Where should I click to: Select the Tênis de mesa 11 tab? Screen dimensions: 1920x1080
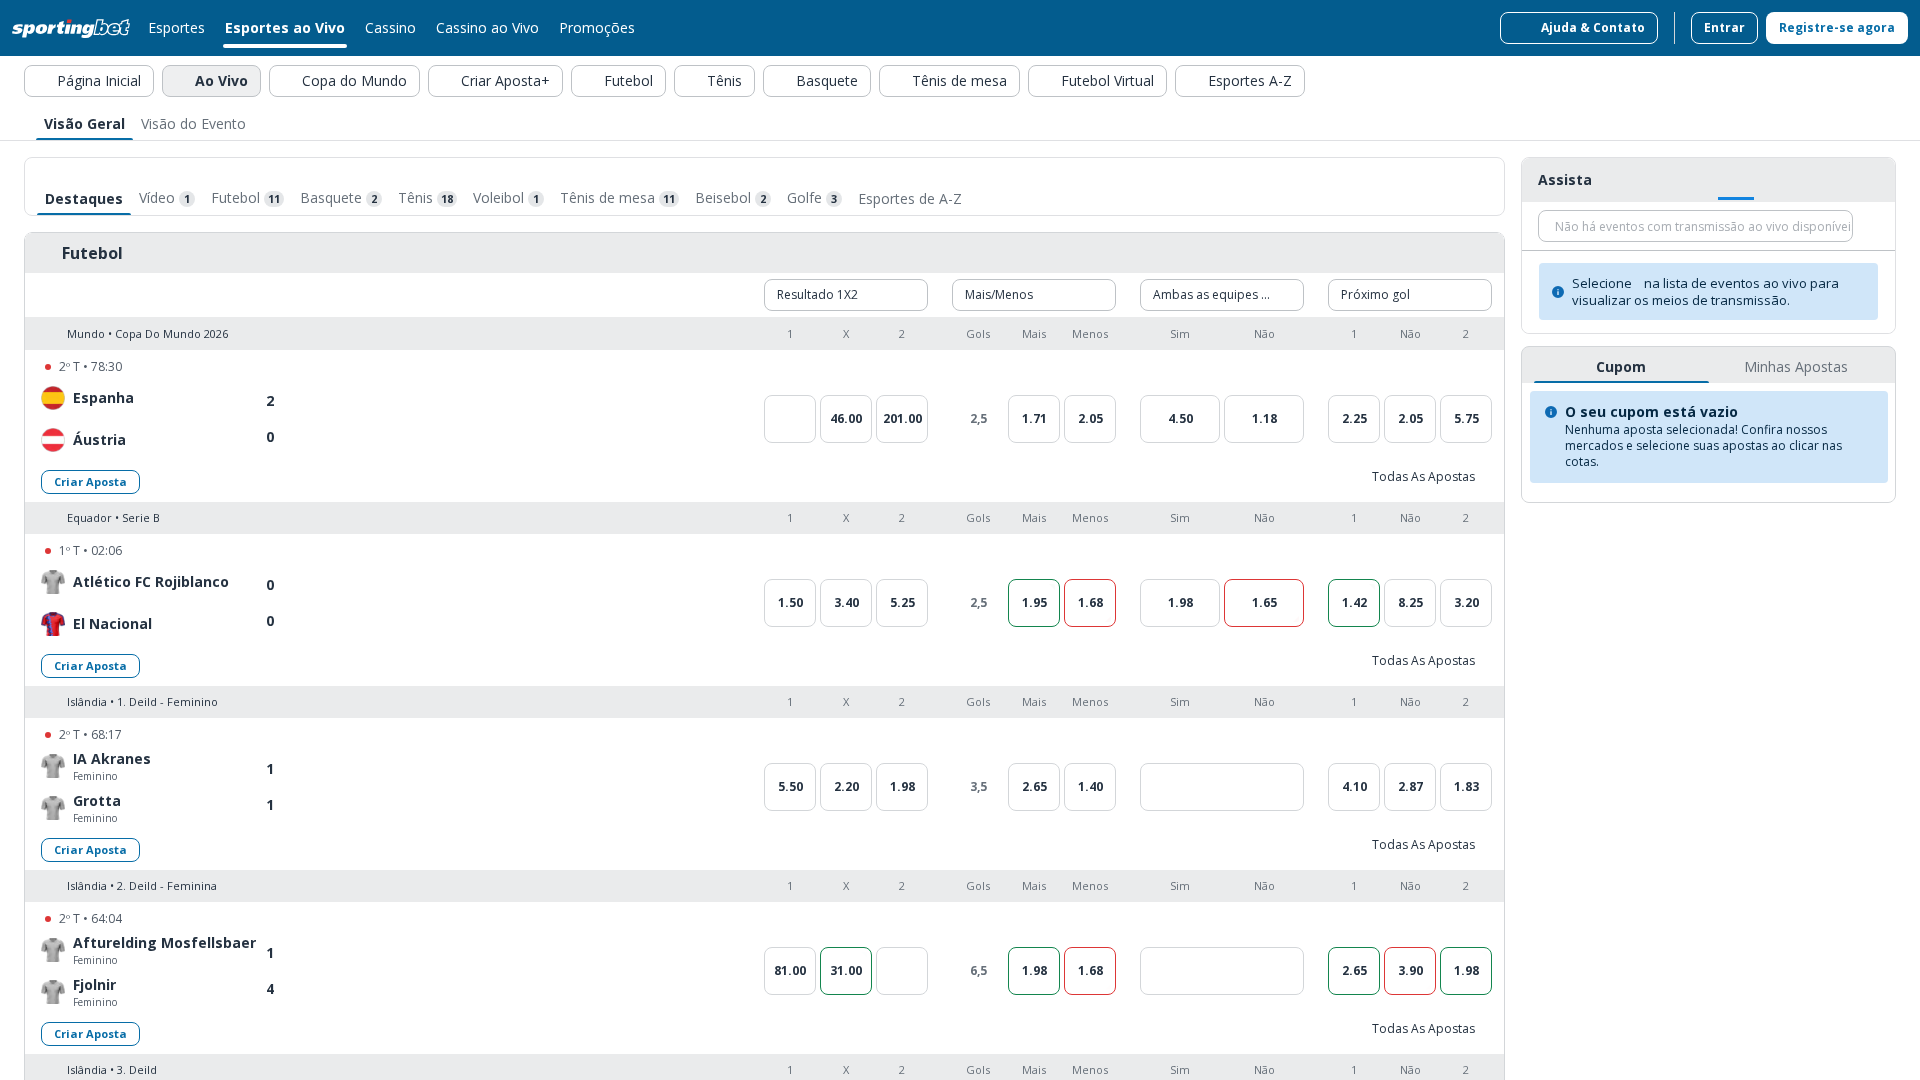point(619,198)
